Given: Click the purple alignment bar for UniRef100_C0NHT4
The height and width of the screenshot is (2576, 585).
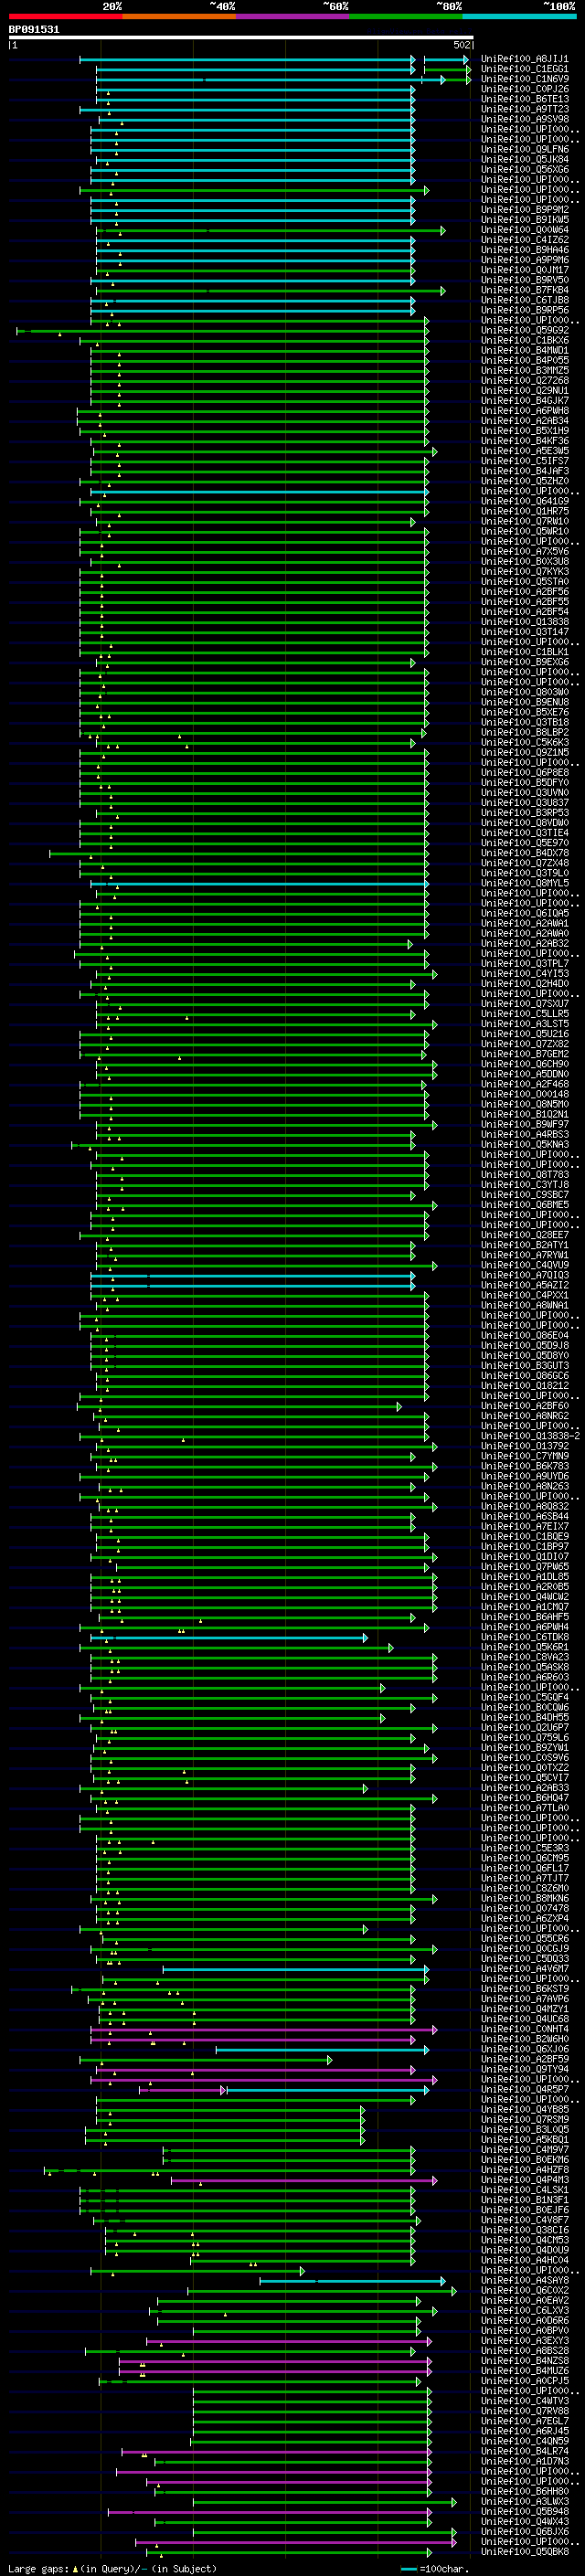Looking at the screenshot, I should click(x=263, y=2030).
